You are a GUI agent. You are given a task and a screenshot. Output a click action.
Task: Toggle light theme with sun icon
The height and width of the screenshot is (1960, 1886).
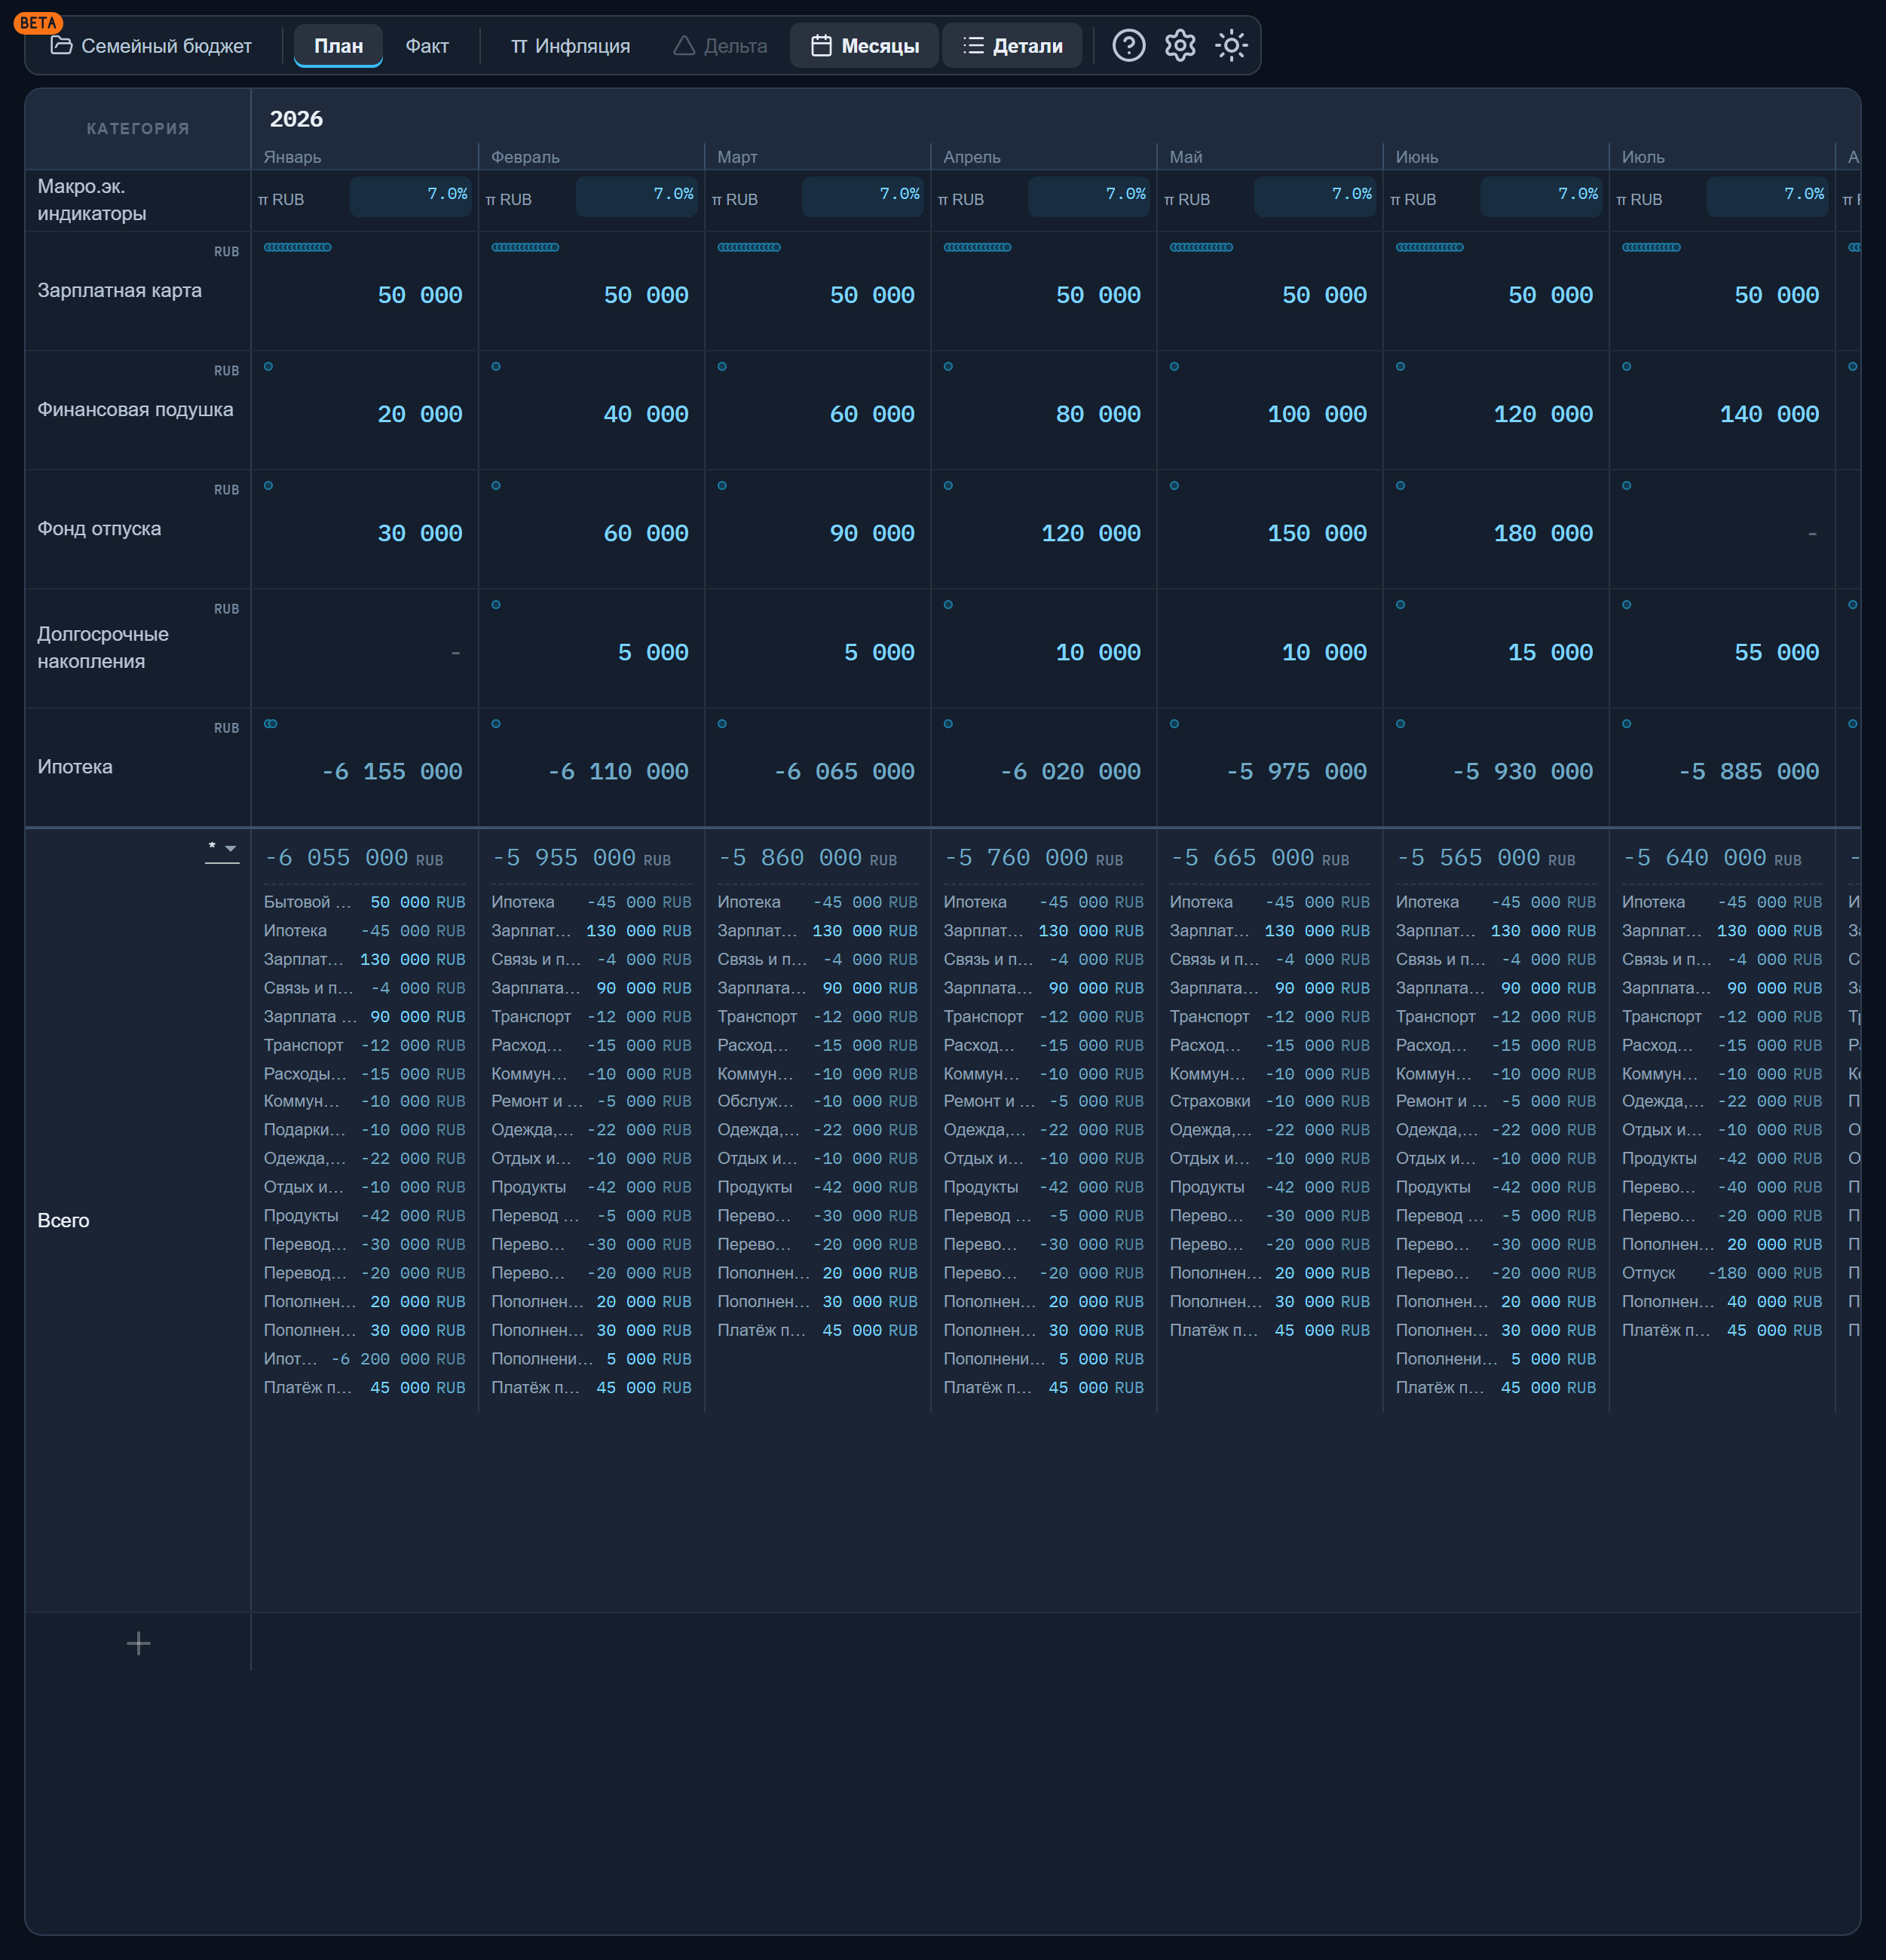[1231, 46]
